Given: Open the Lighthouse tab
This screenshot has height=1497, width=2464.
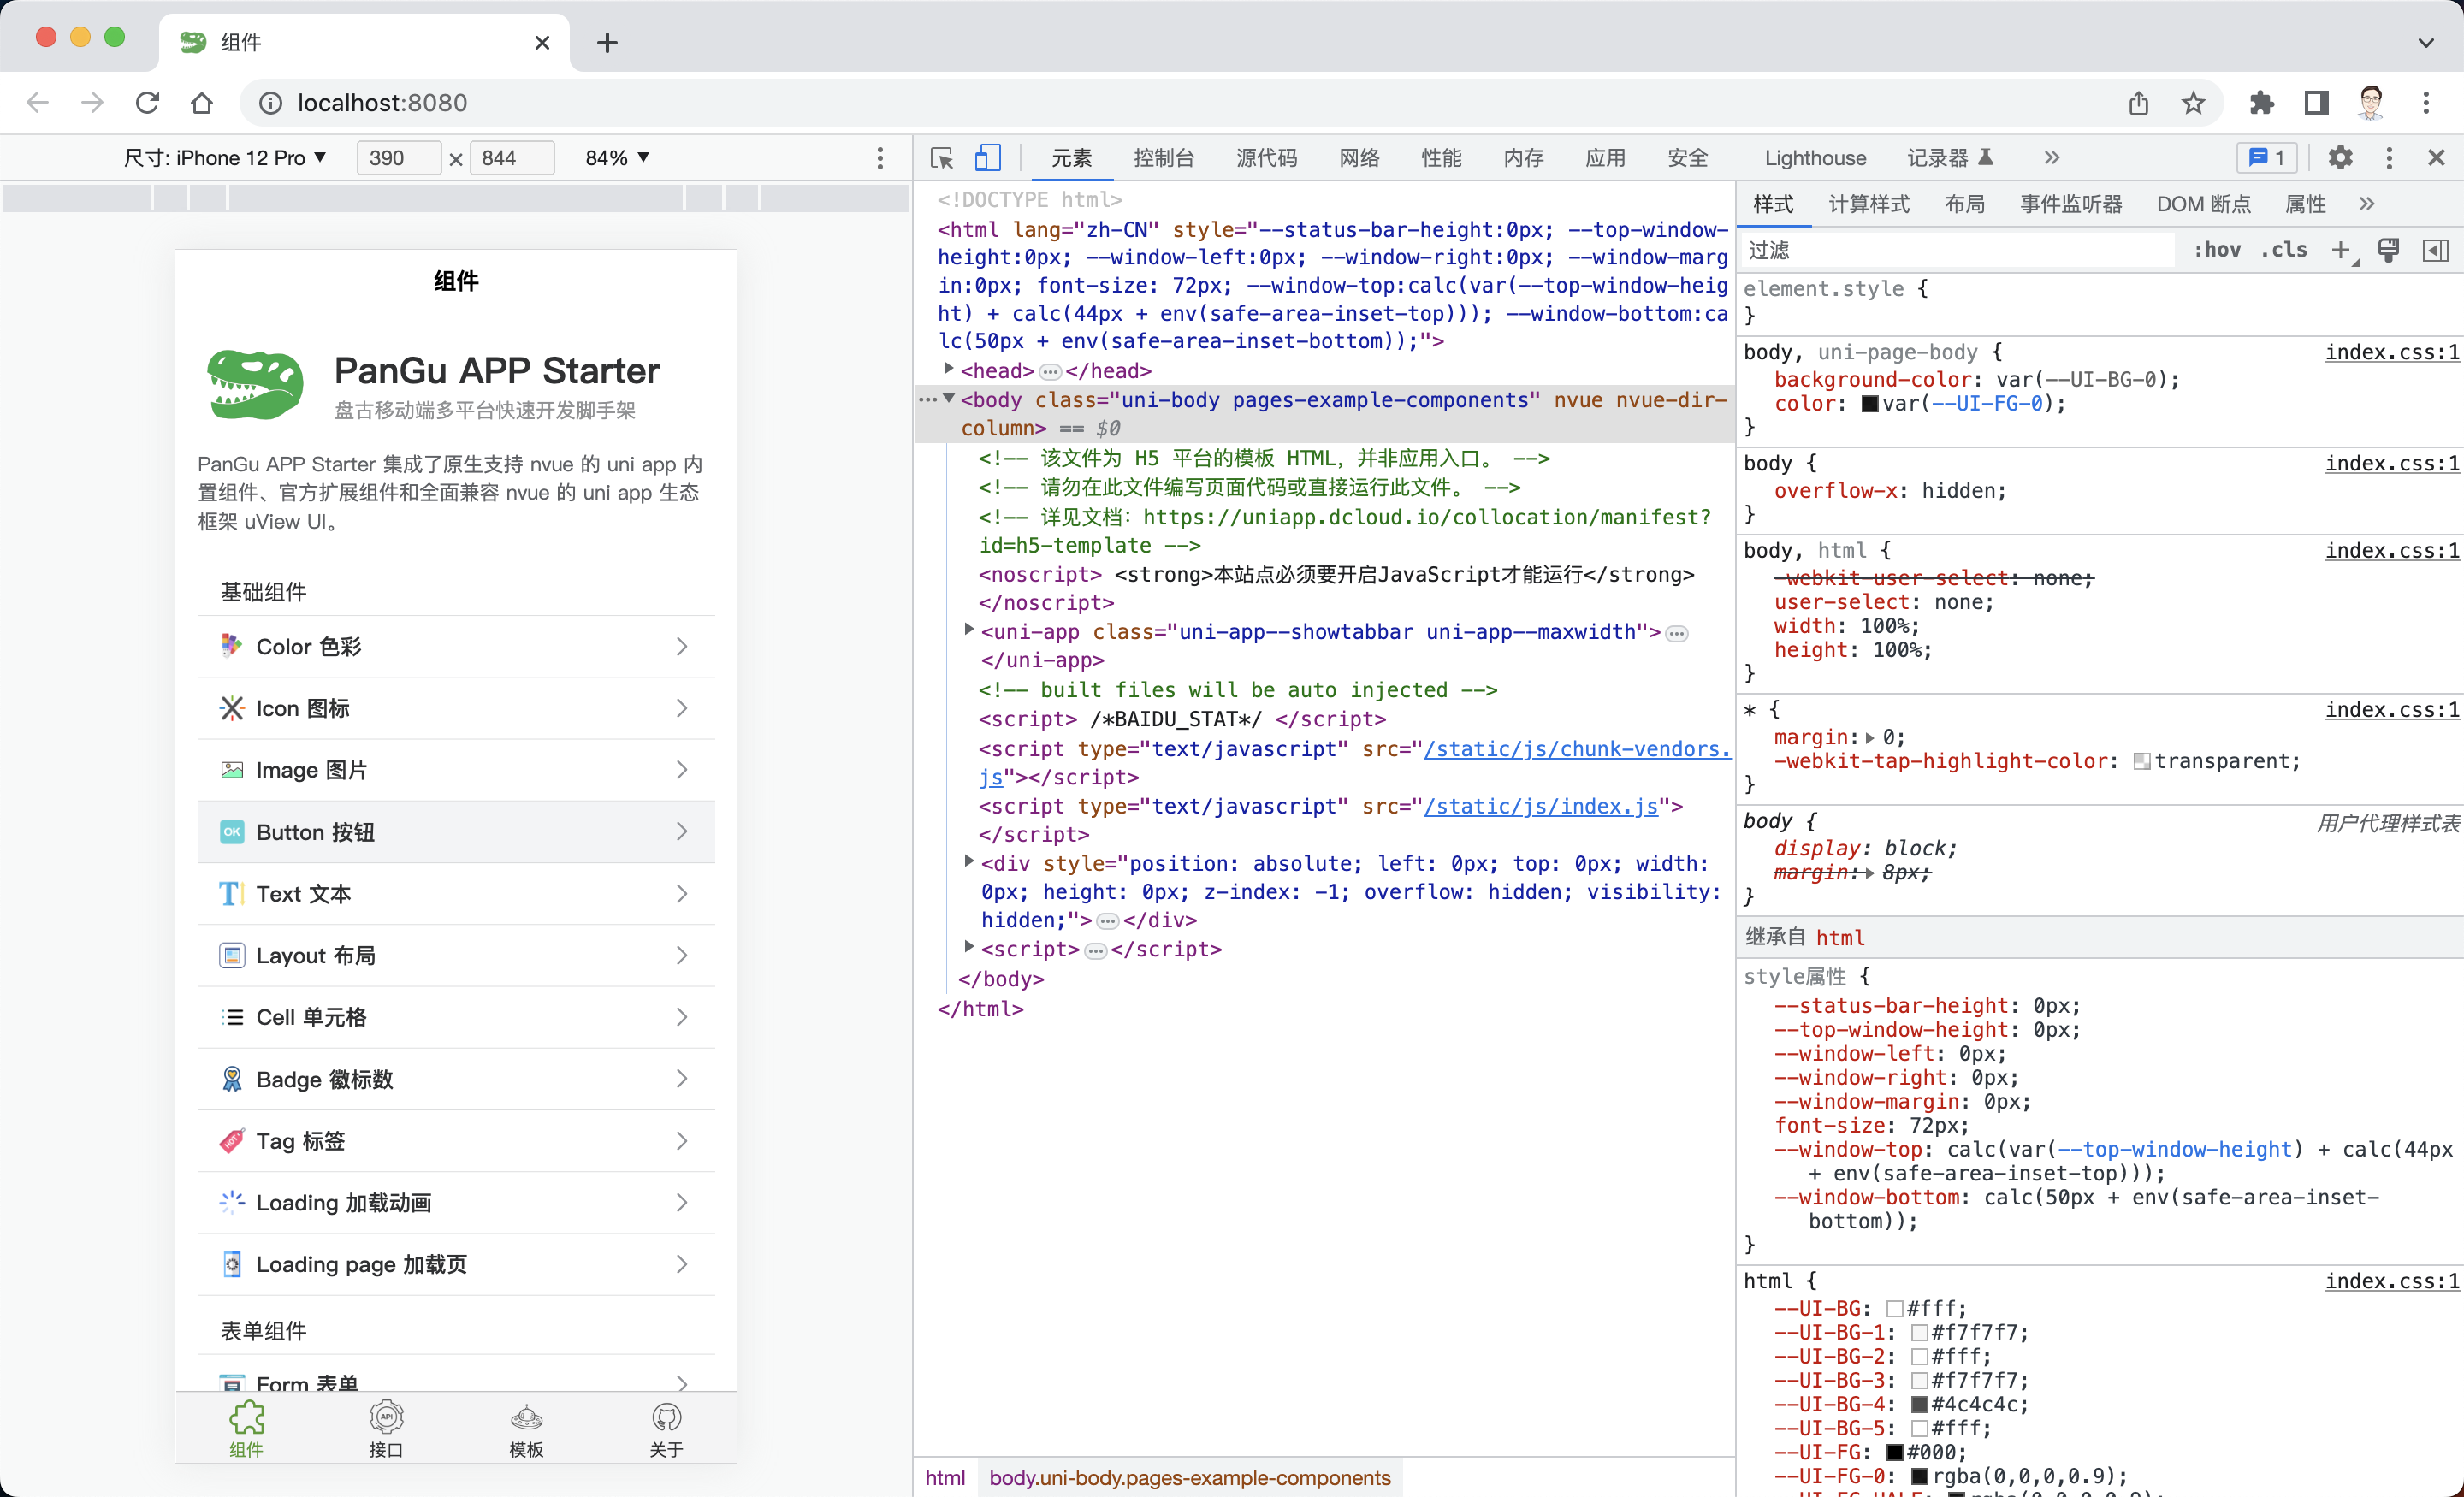Looking at the screenshot, I should click(x=1815, y=158).
